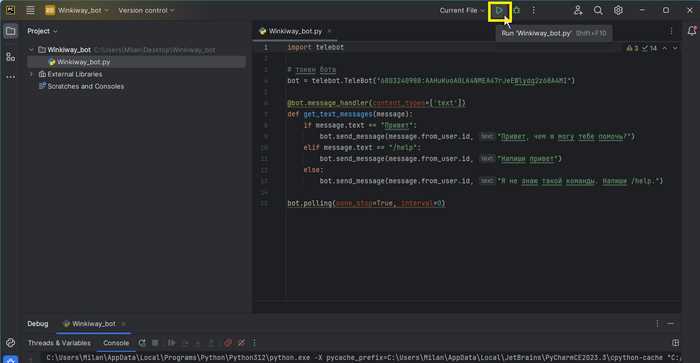Toggle mute breakpoints in debug toolbar
The image size is (700, 363).
(x=242, y=343)
